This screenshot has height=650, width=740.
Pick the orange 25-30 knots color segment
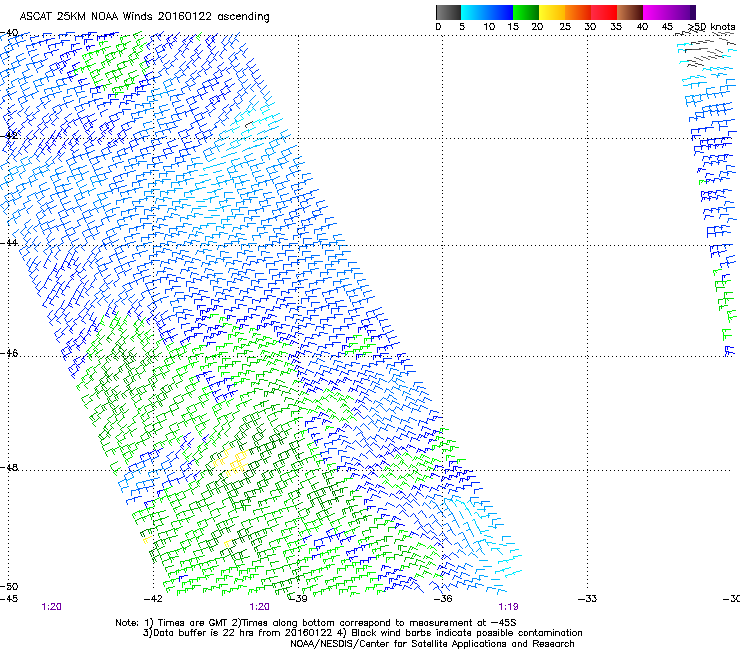(578, 12)
